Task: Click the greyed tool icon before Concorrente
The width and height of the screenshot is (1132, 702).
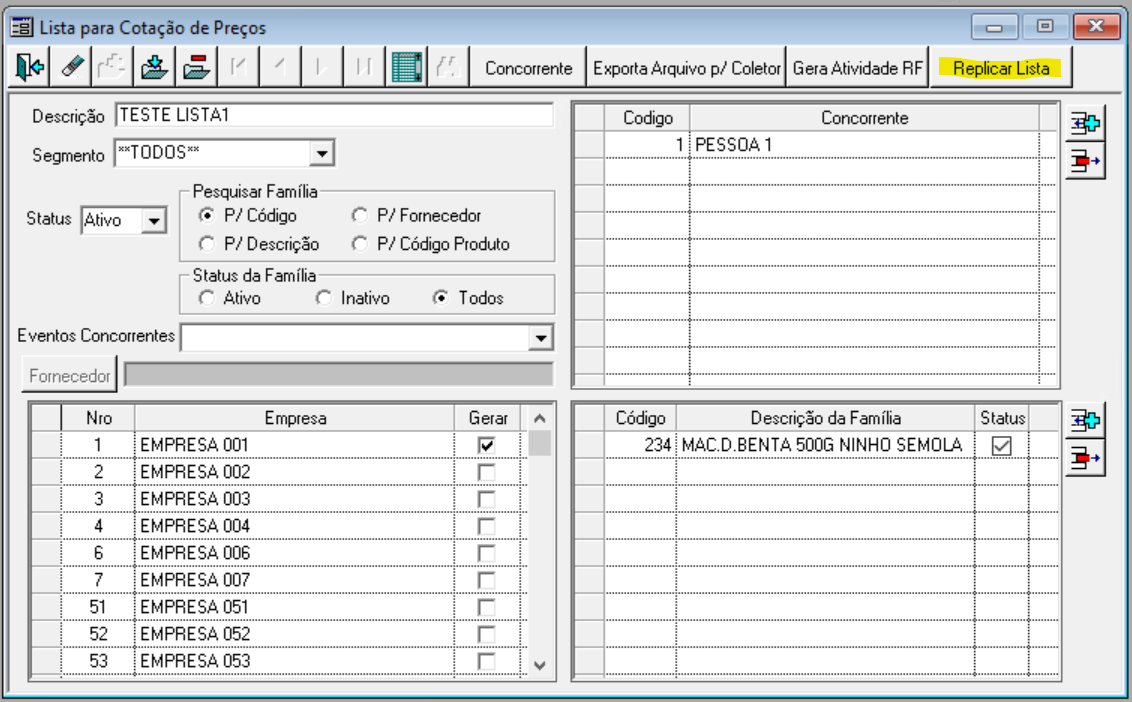Action: (448, 68)
